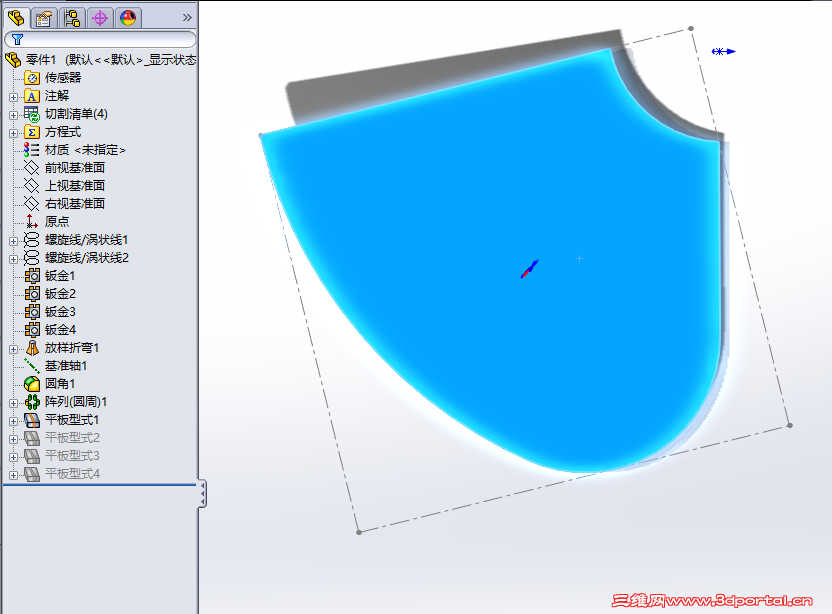The height and width of the screenshot is (614, 832).
Task: Click the blue grain direction arrow
Action: point(723,51)
